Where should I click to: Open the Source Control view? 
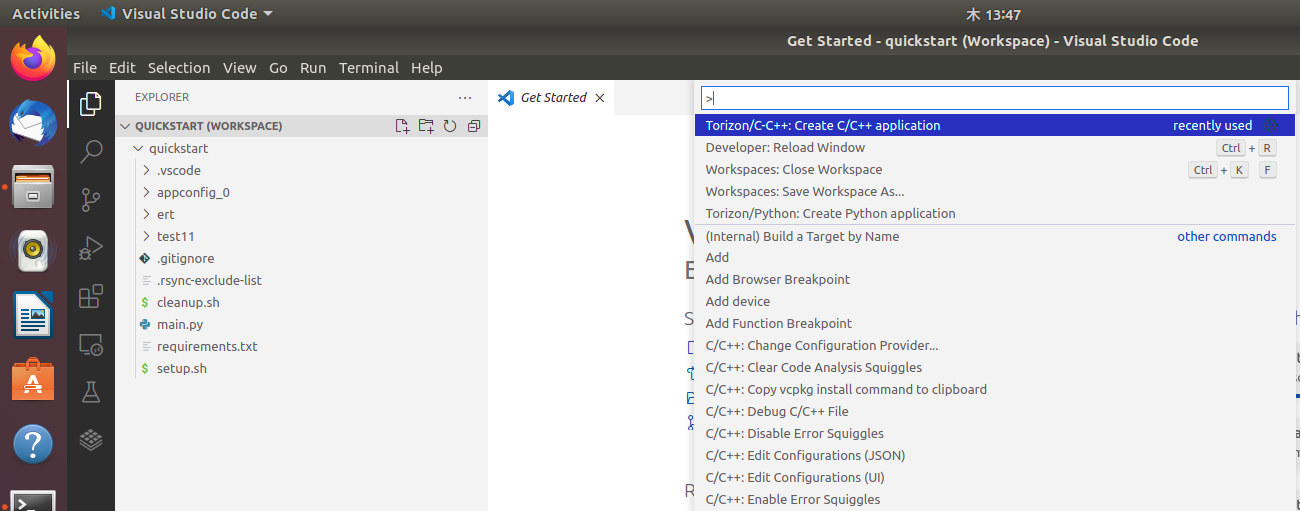91,199
